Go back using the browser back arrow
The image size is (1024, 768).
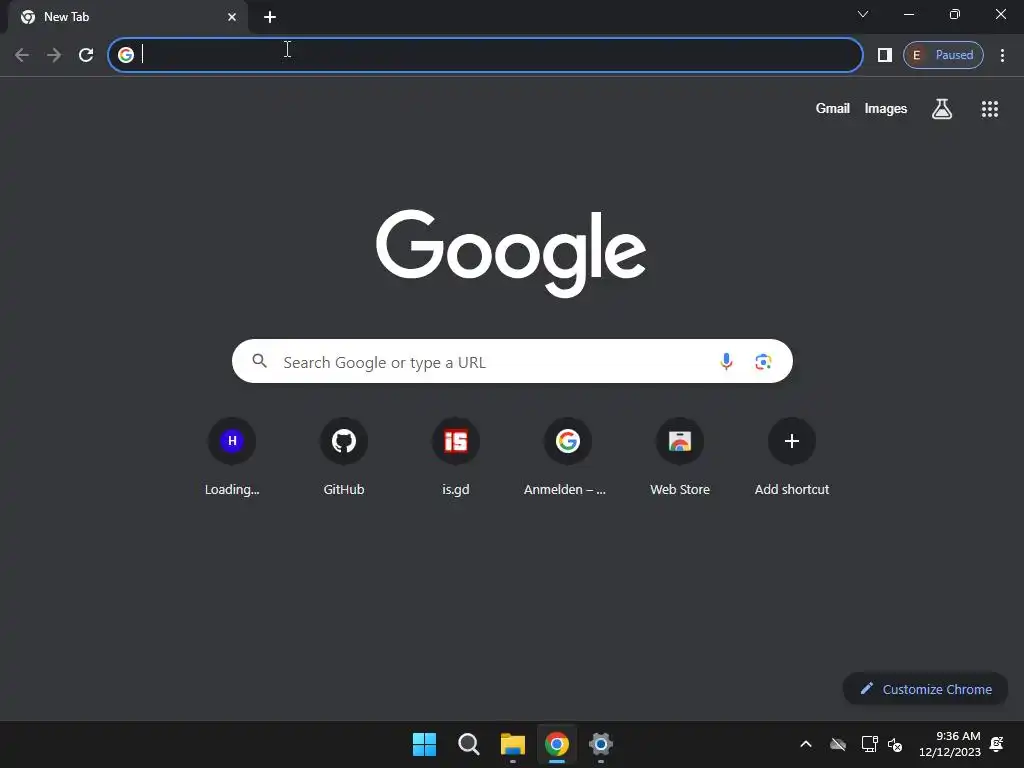[22, 55]
